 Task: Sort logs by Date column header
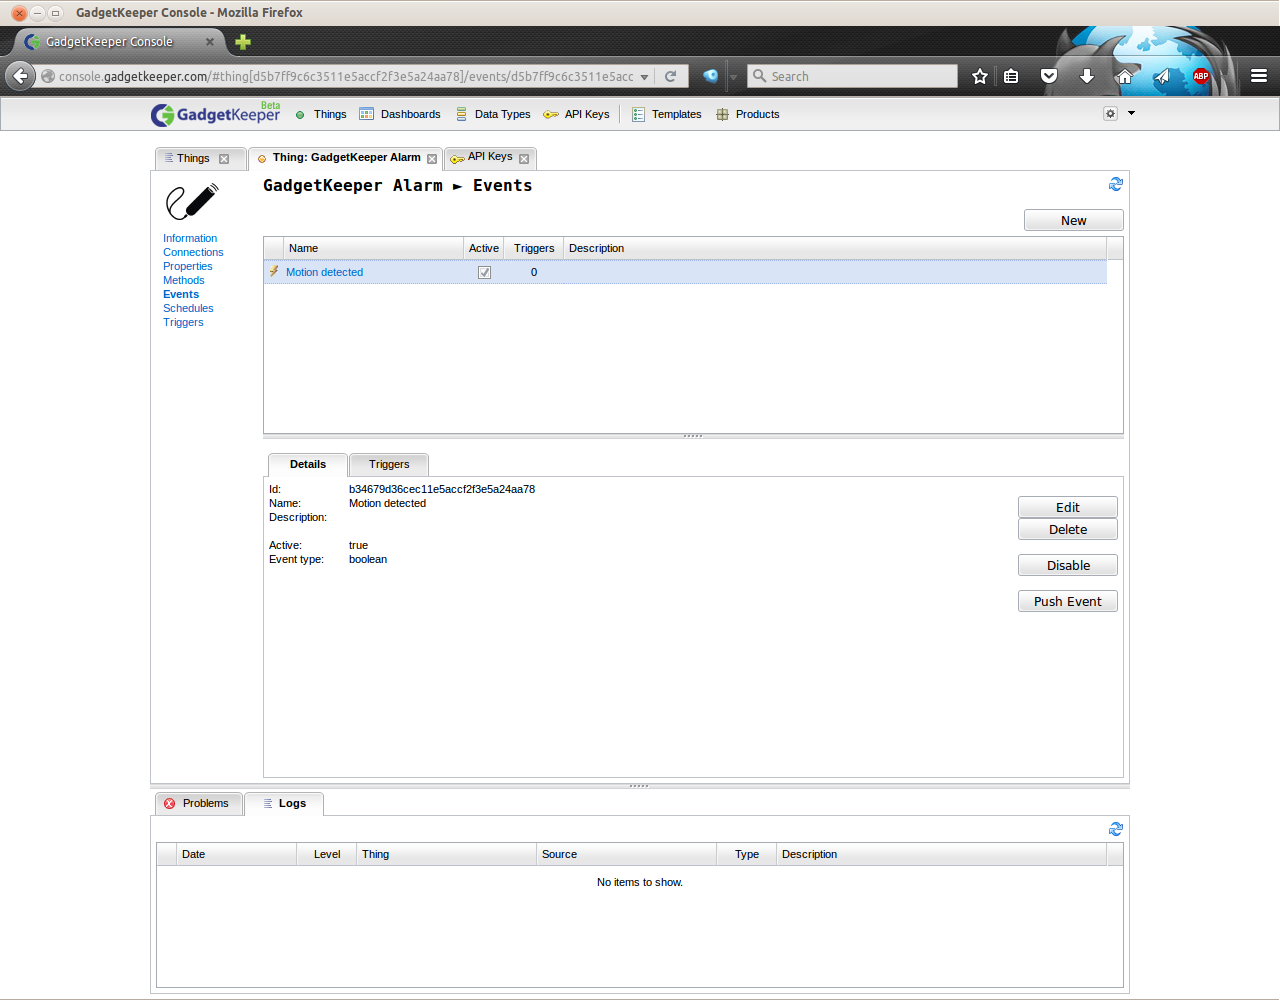(x=236, y=854)
